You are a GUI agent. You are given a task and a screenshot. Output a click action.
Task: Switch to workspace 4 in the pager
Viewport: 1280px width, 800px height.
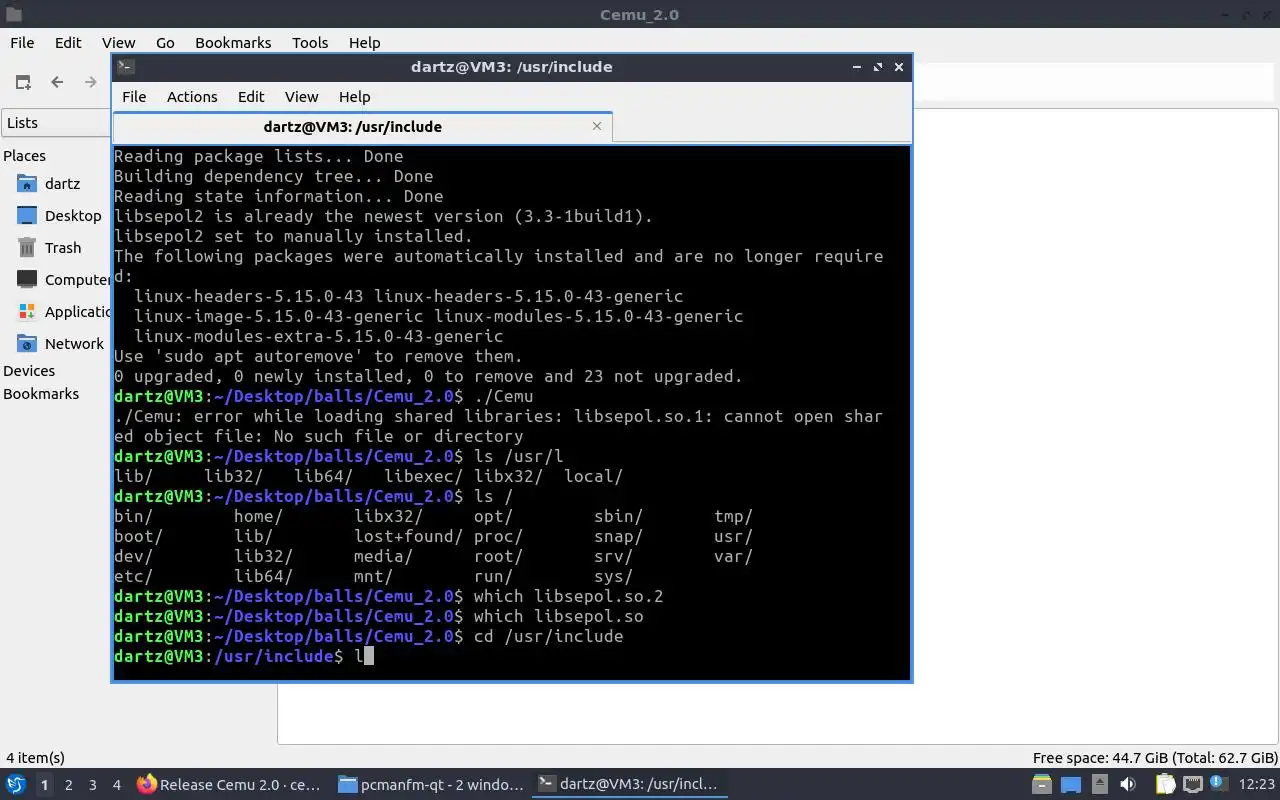click(116, 785)
